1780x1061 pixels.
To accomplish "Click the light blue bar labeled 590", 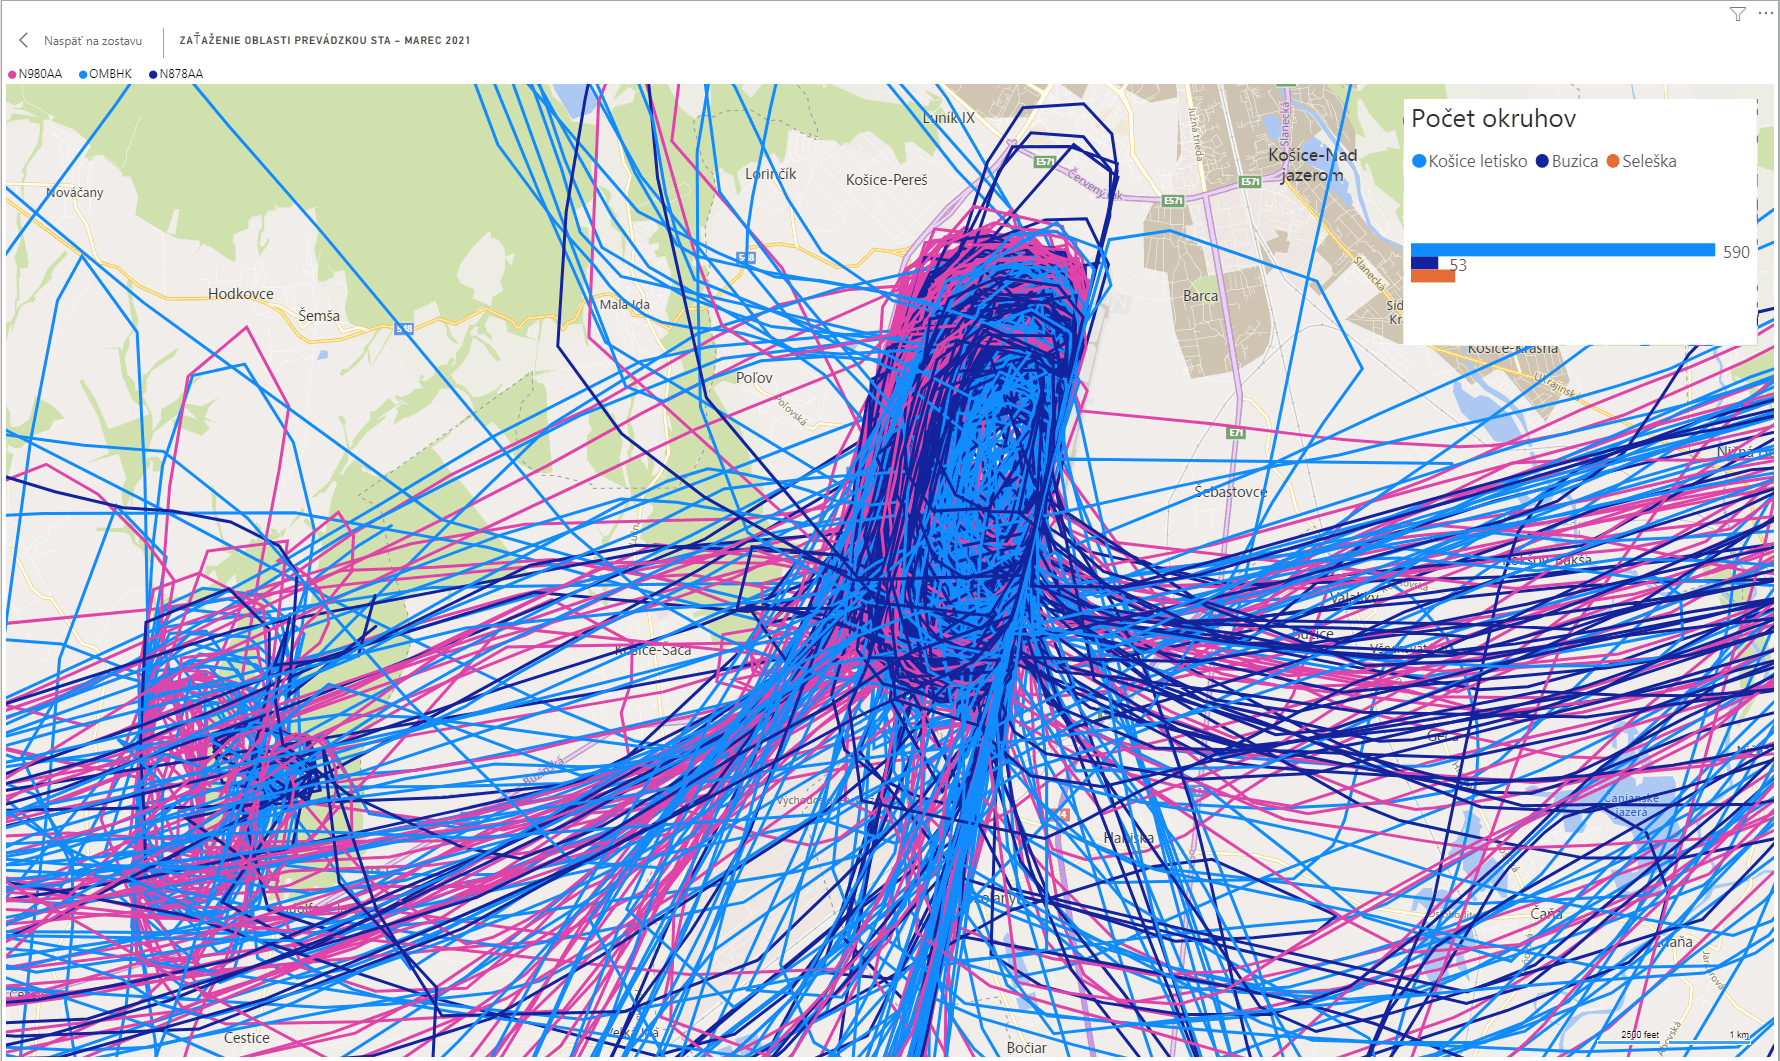I will click(1562, 250).
